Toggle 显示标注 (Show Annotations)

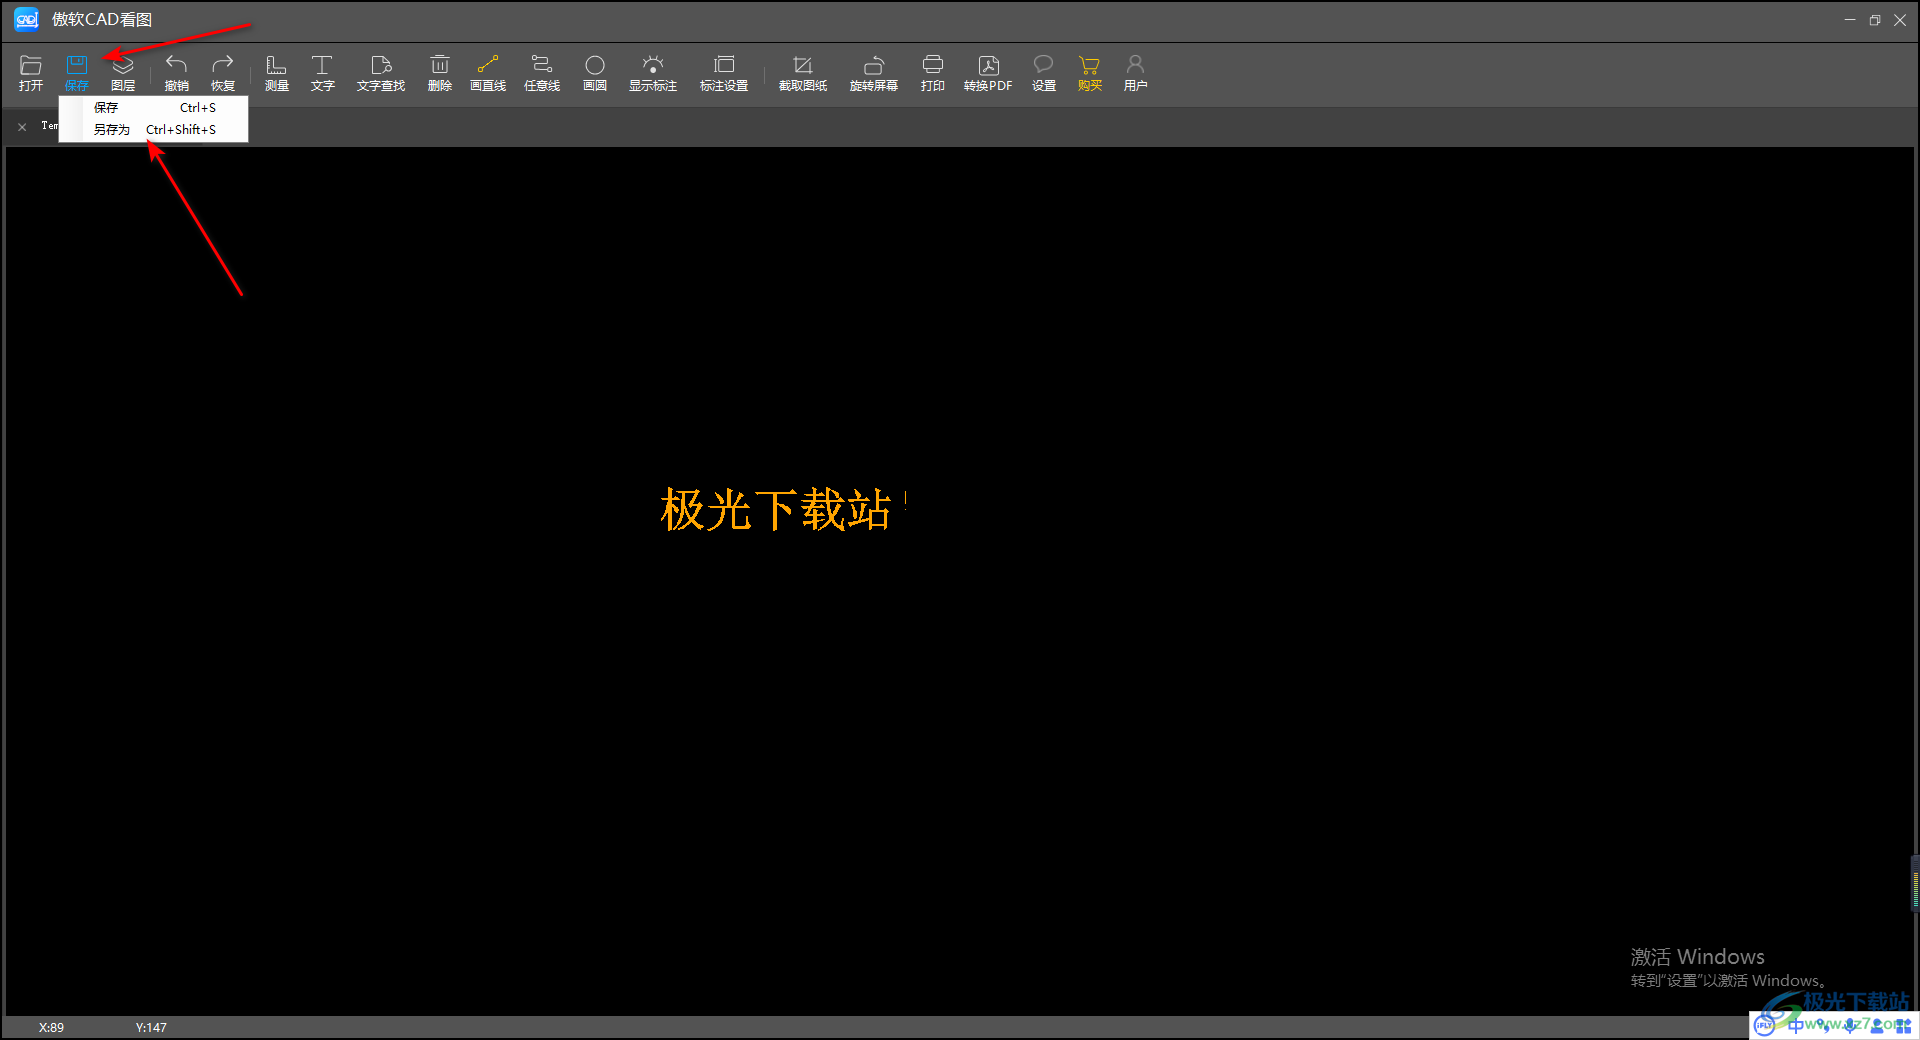(652, 72)
